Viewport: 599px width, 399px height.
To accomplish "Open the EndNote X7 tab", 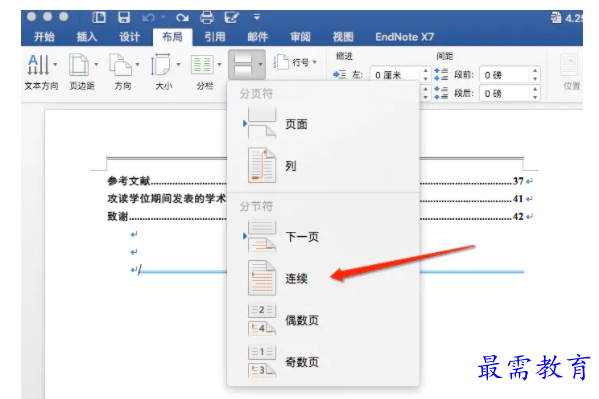I will pos(405,37).
